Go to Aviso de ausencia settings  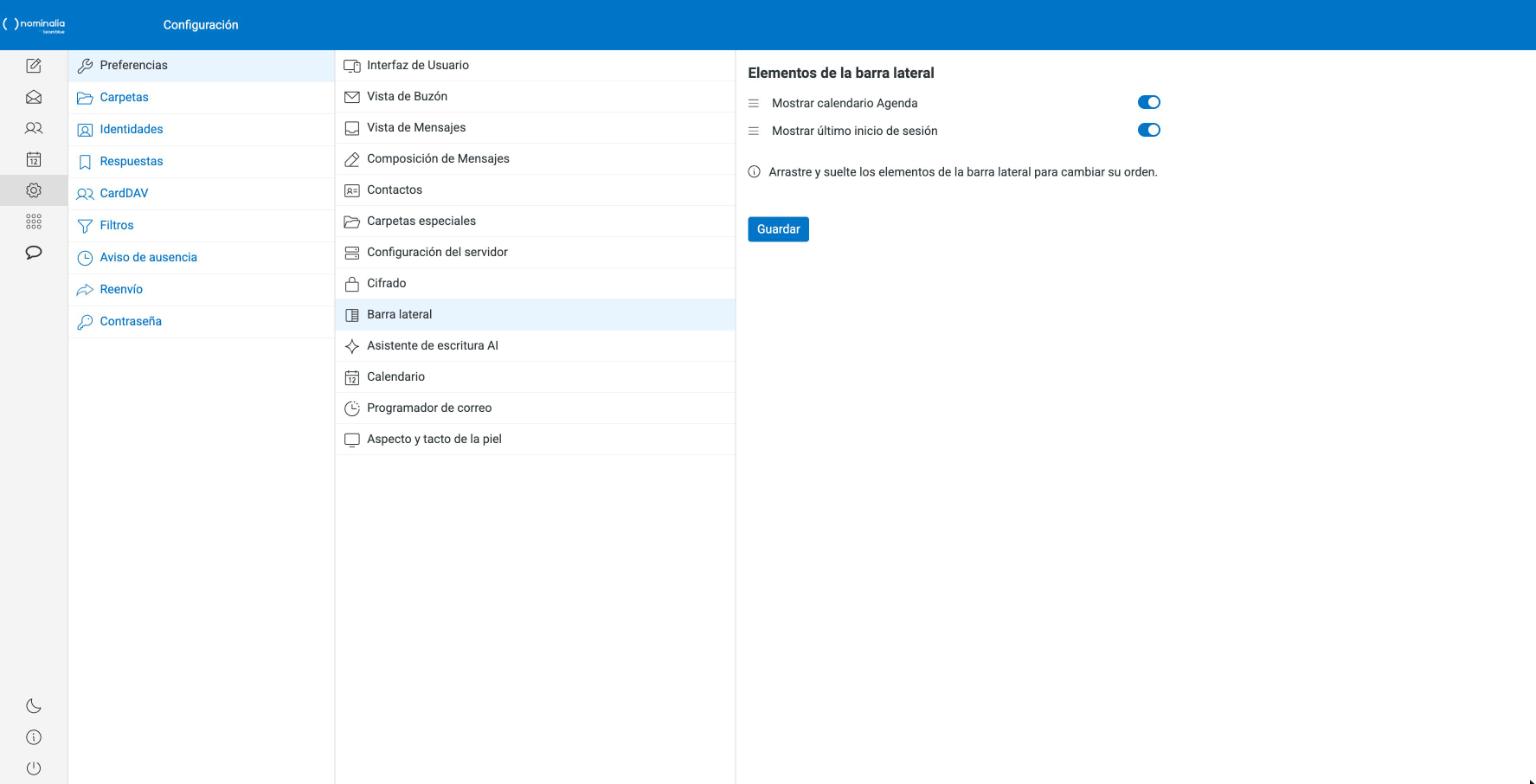point(201,257)
